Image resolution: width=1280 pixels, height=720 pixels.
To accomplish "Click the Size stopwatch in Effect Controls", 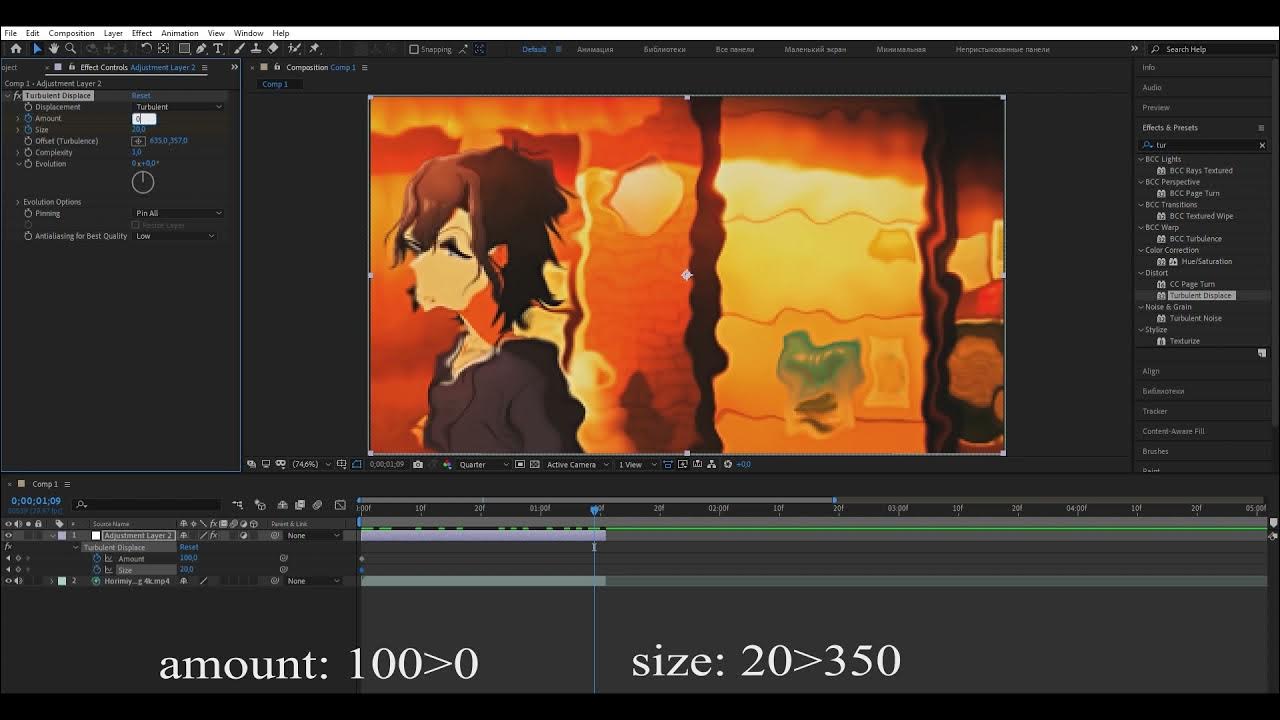I will (28, 130).
